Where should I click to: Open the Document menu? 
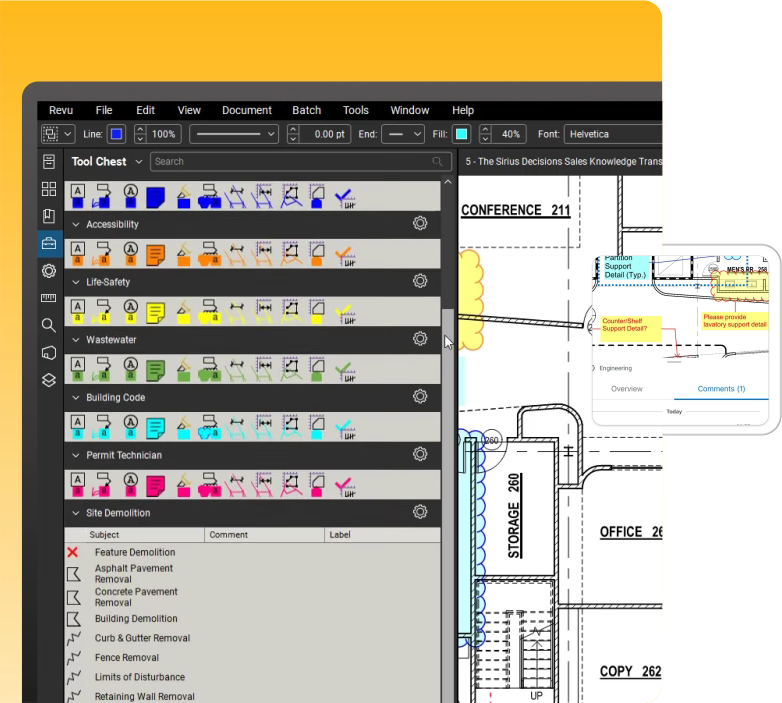coord(247,110)
